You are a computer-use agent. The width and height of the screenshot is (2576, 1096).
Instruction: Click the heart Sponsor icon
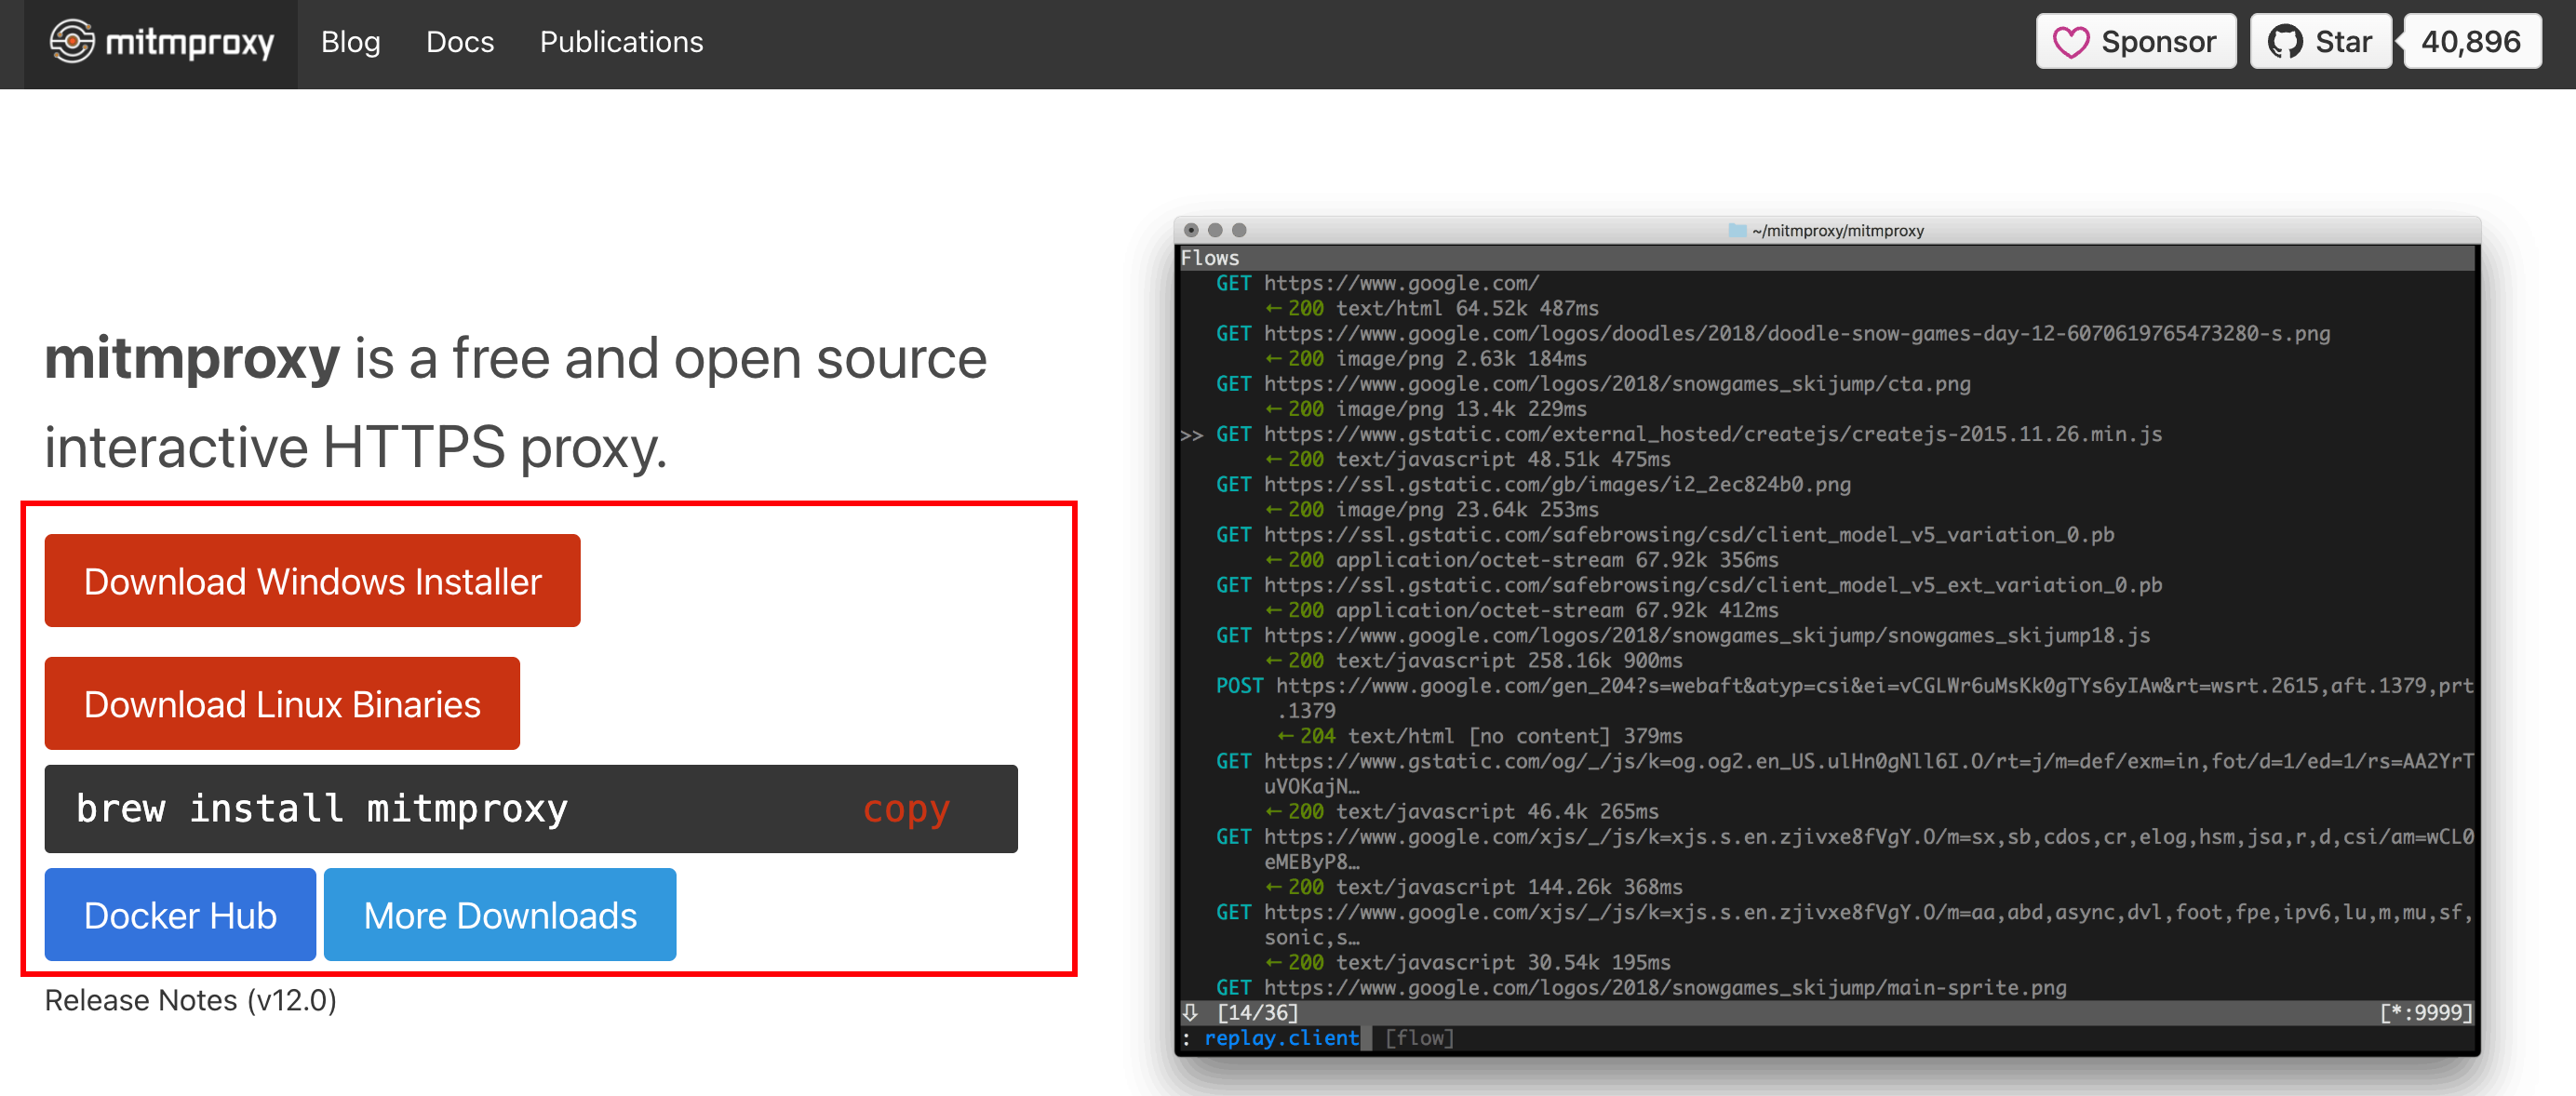pyautogui.click(x=2070, y=42)
